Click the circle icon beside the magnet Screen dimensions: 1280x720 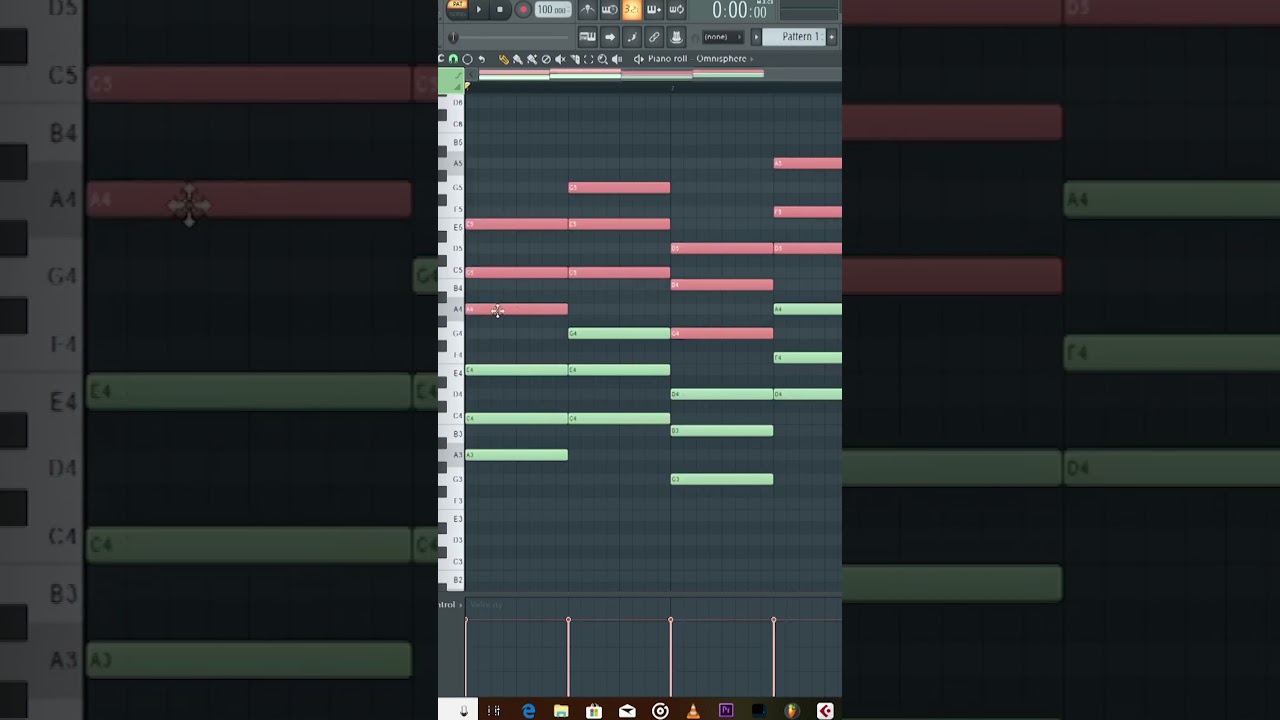click(x=467, y=59)
